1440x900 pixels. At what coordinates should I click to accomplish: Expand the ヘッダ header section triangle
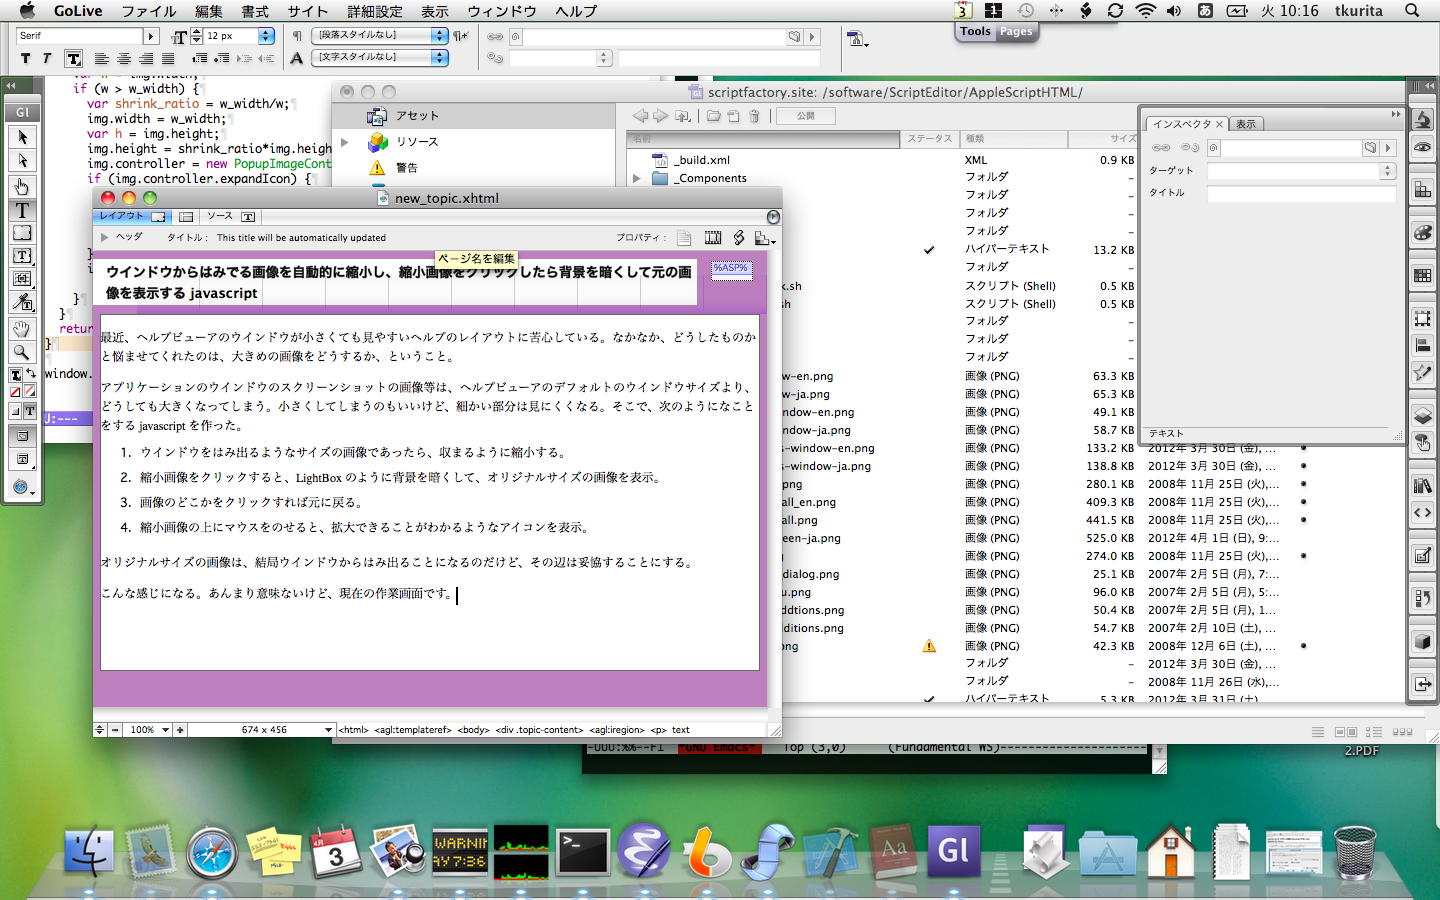pyautogui.click(x=104, y=237)
